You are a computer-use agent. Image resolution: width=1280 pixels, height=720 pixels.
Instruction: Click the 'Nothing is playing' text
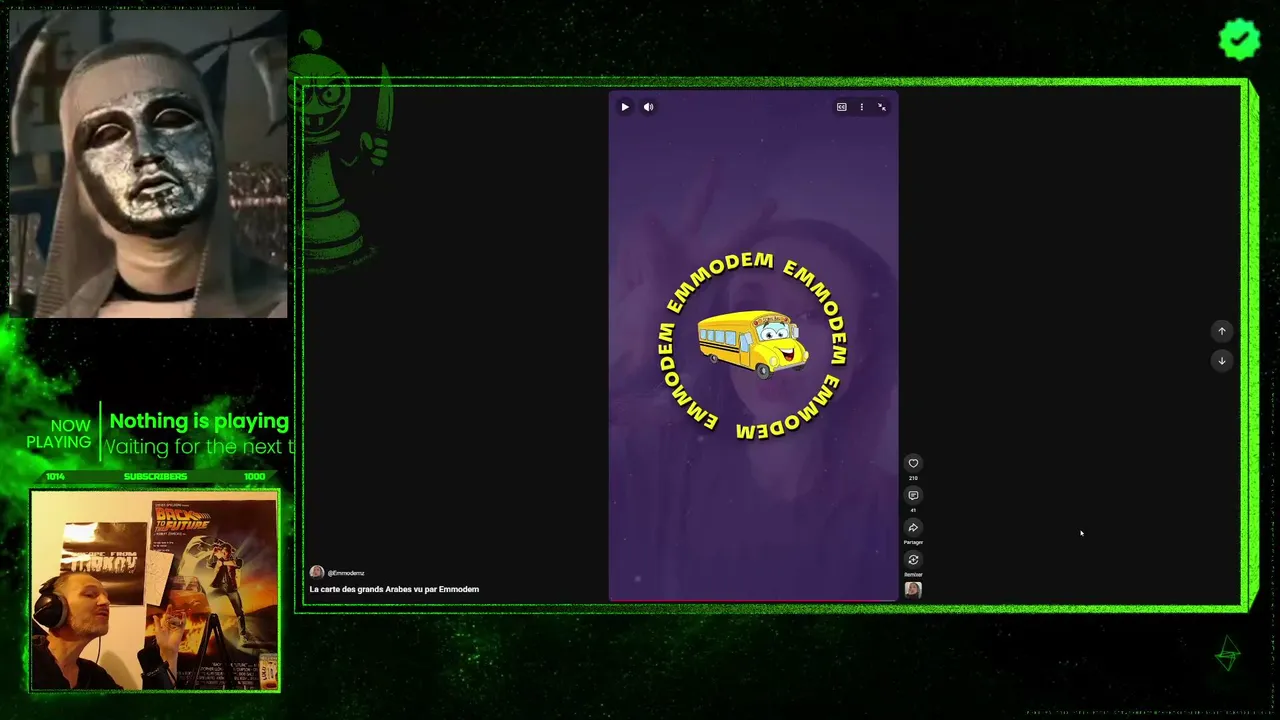point(199,421)
